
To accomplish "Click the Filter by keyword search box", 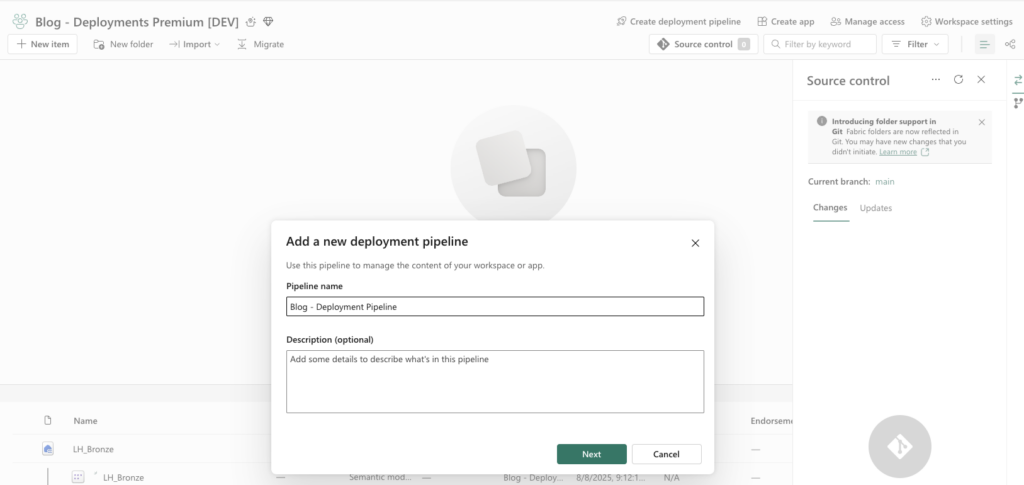I will (820, 44).
